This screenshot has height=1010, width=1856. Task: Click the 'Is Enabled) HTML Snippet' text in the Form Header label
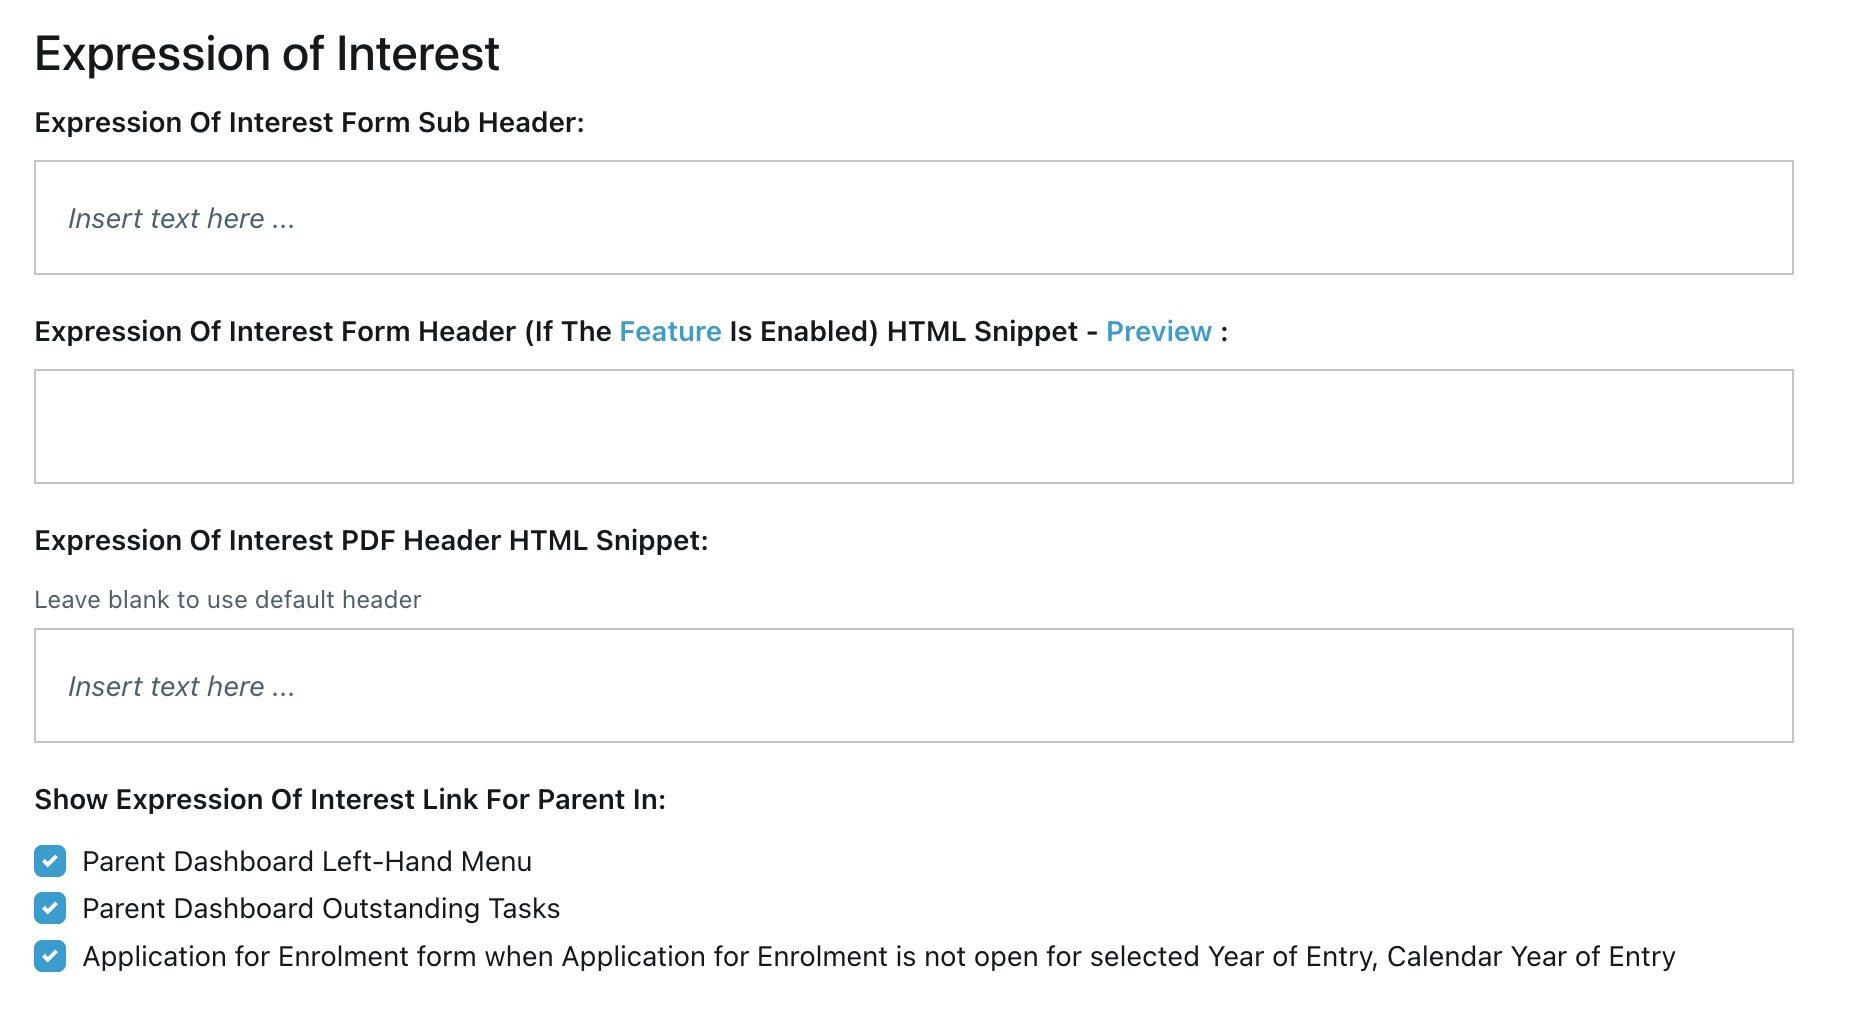click(903, 331)
